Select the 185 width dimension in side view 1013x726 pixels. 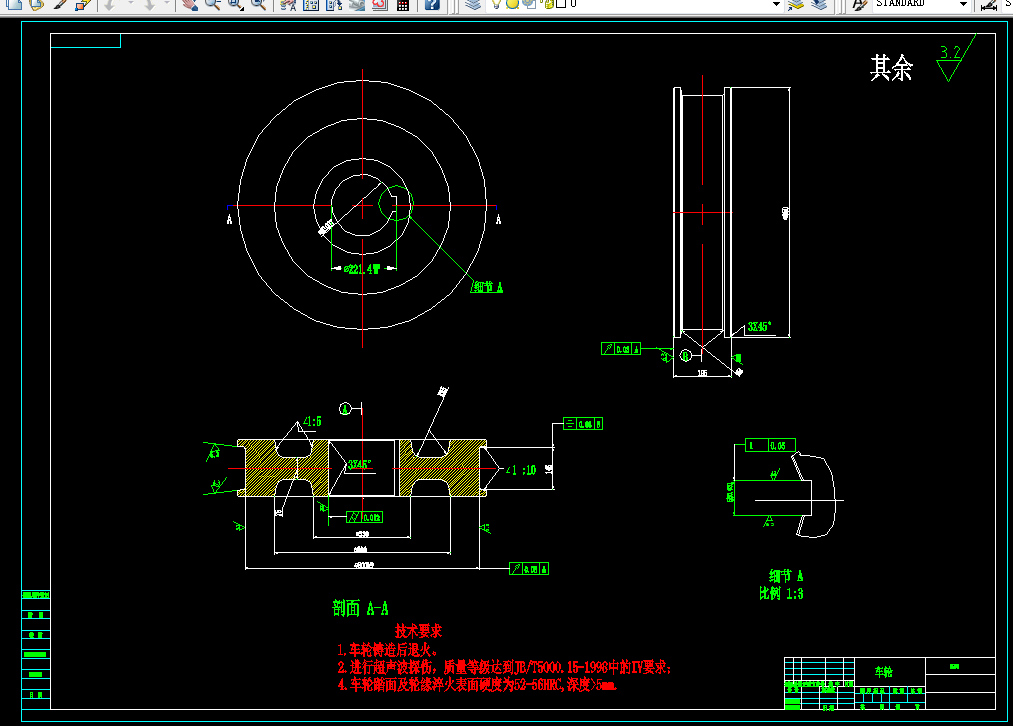pyautogui.click(x=702, y=373)
